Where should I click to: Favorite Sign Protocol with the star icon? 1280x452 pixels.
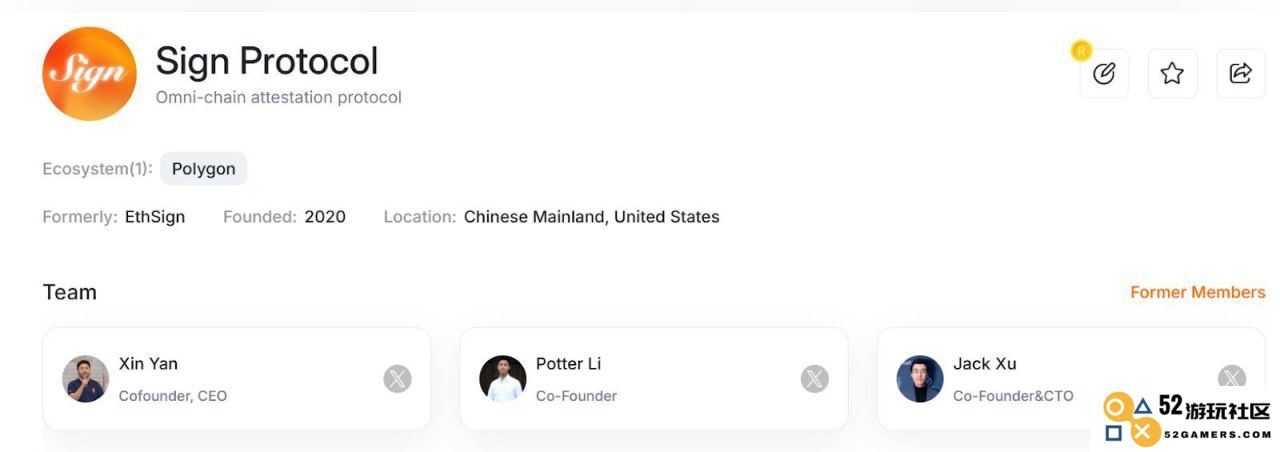coord(1172,73)
